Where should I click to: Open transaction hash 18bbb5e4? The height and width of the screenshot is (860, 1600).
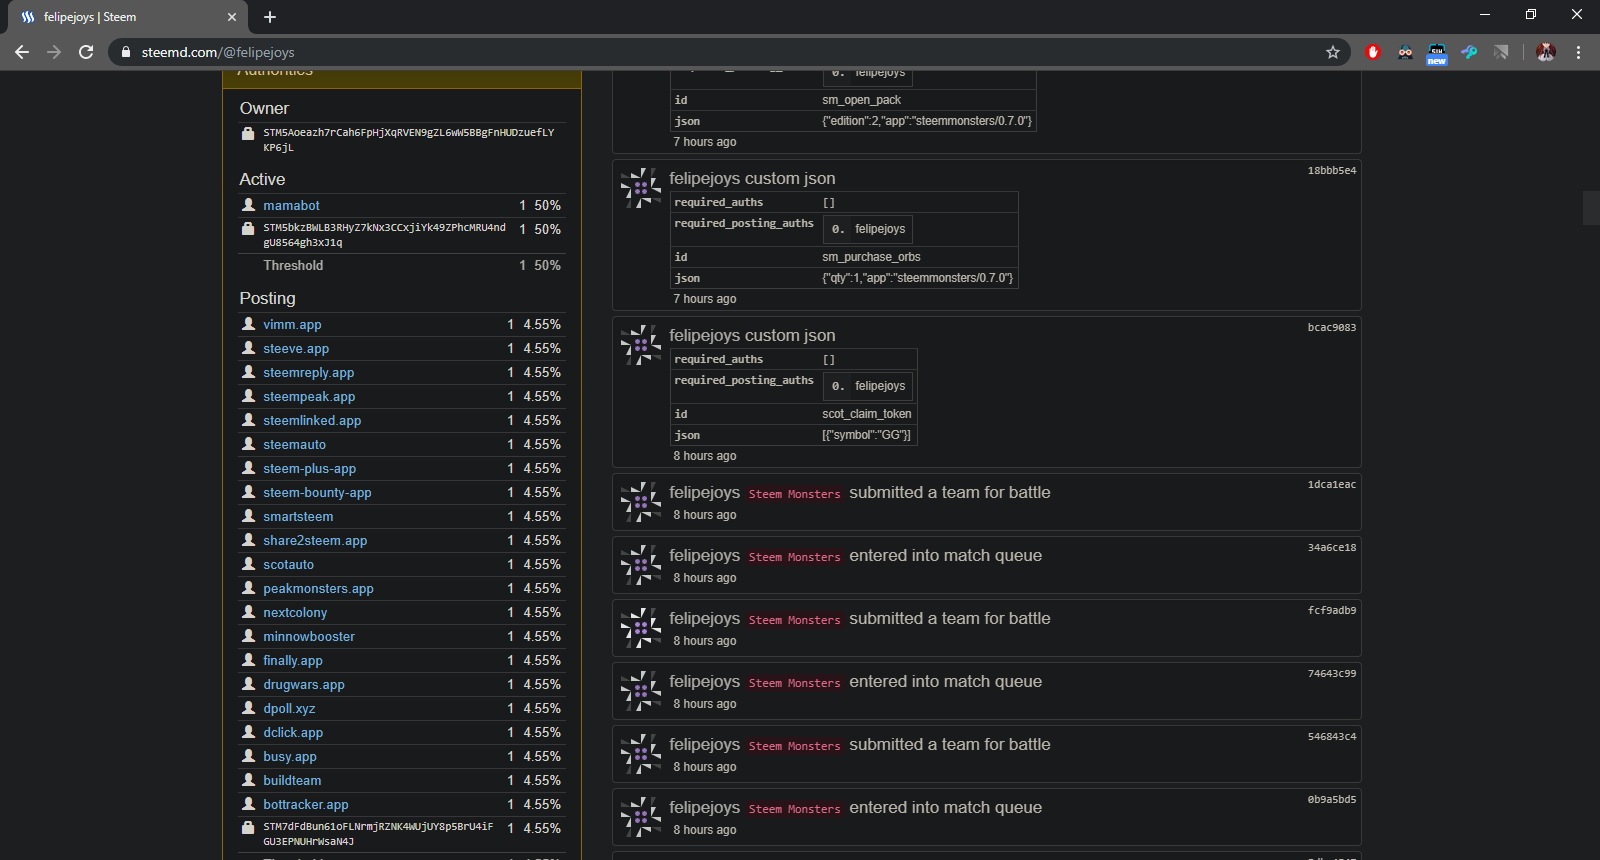pos(1332,171)
